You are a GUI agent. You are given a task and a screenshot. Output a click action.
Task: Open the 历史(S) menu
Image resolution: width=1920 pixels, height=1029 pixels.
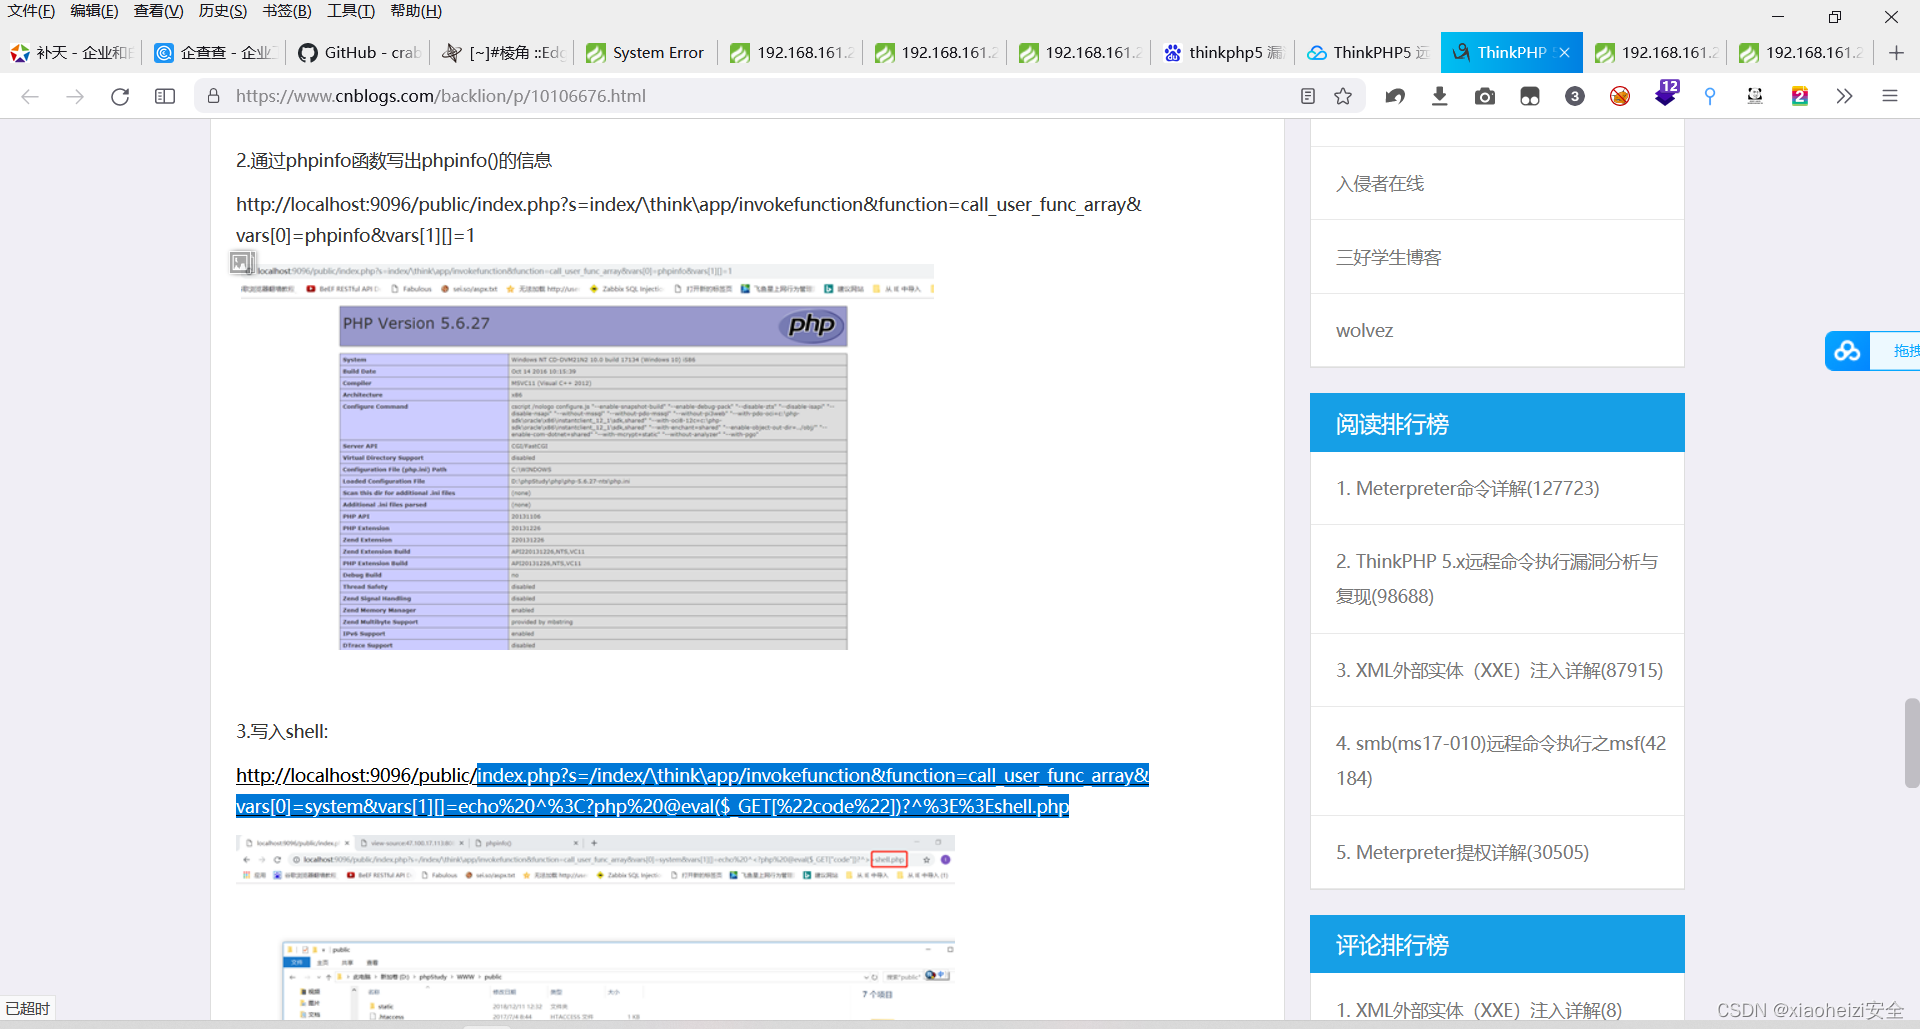223,11
